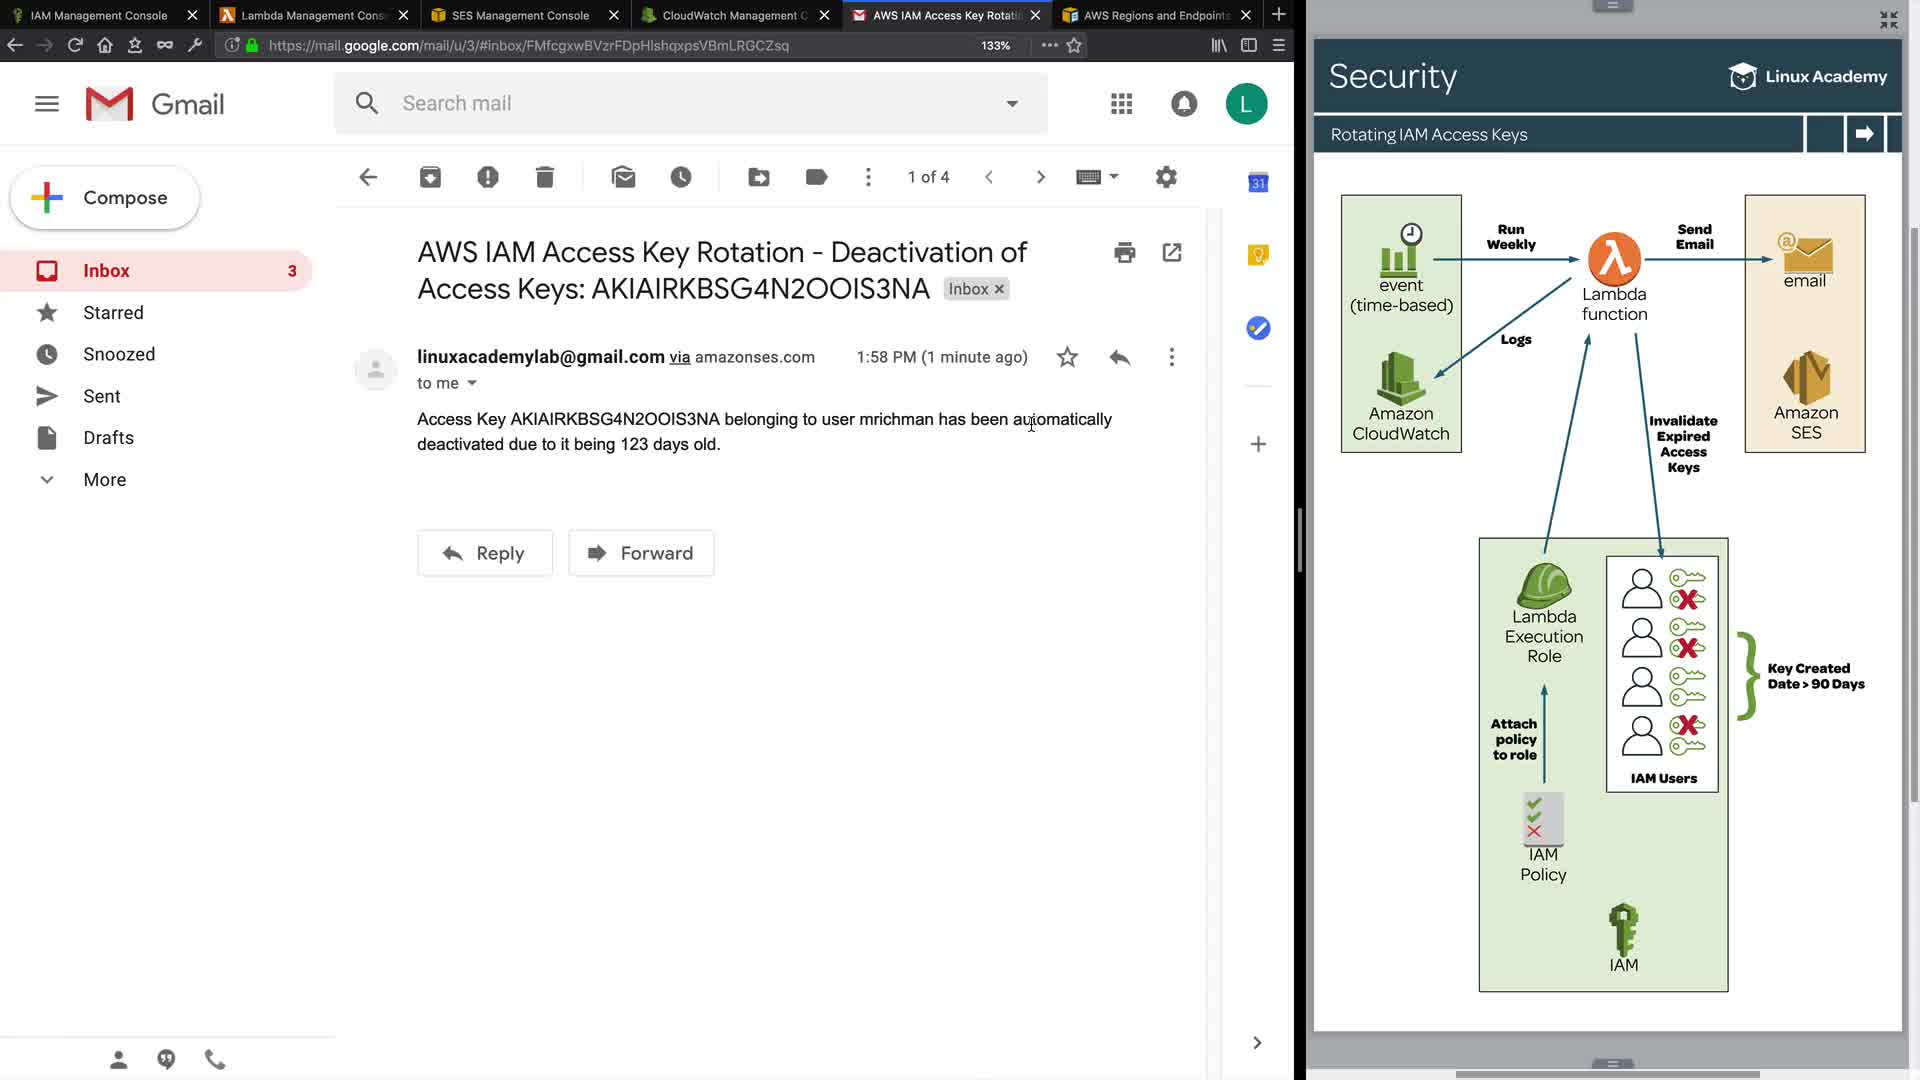Mark email as unread
This screenshot has width=1920, height=1080.
click(623, 177)
